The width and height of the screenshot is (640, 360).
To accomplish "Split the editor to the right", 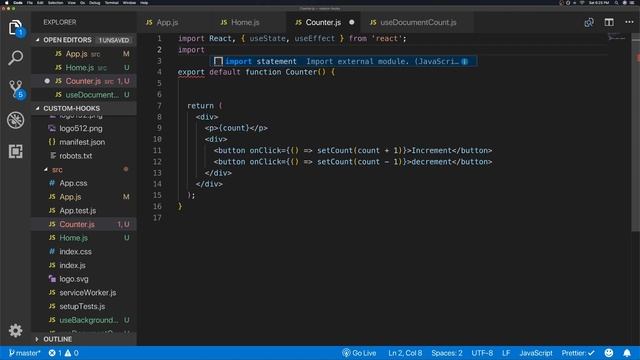I will click(609, 22).
